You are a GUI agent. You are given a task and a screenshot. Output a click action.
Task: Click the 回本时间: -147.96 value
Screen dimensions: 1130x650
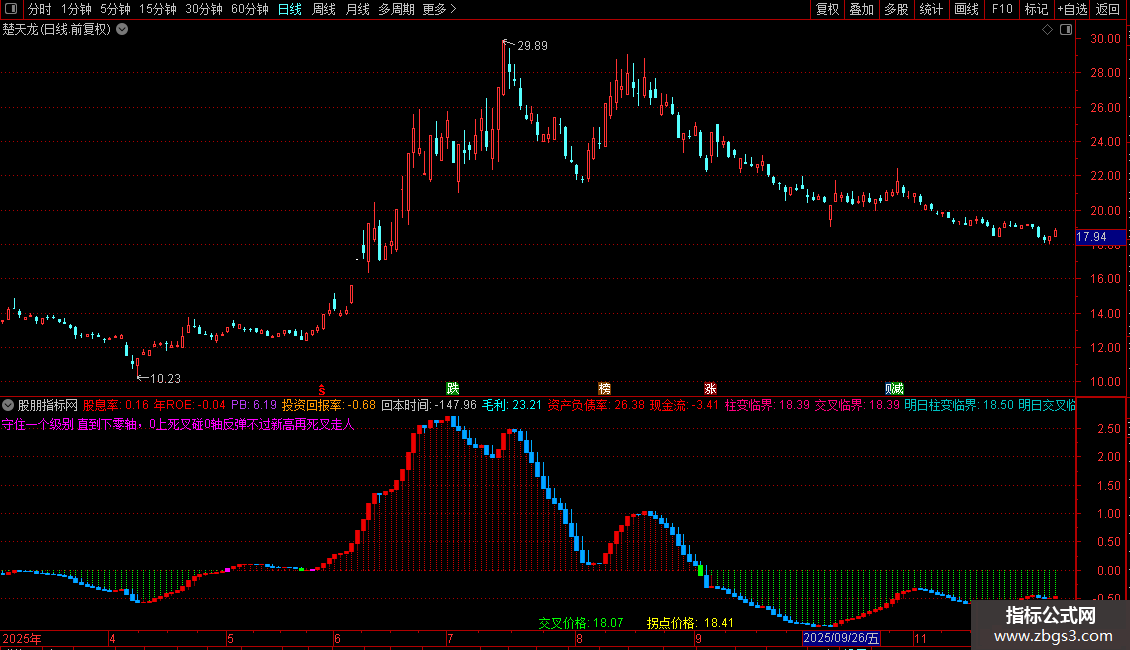tap(429, 406)
